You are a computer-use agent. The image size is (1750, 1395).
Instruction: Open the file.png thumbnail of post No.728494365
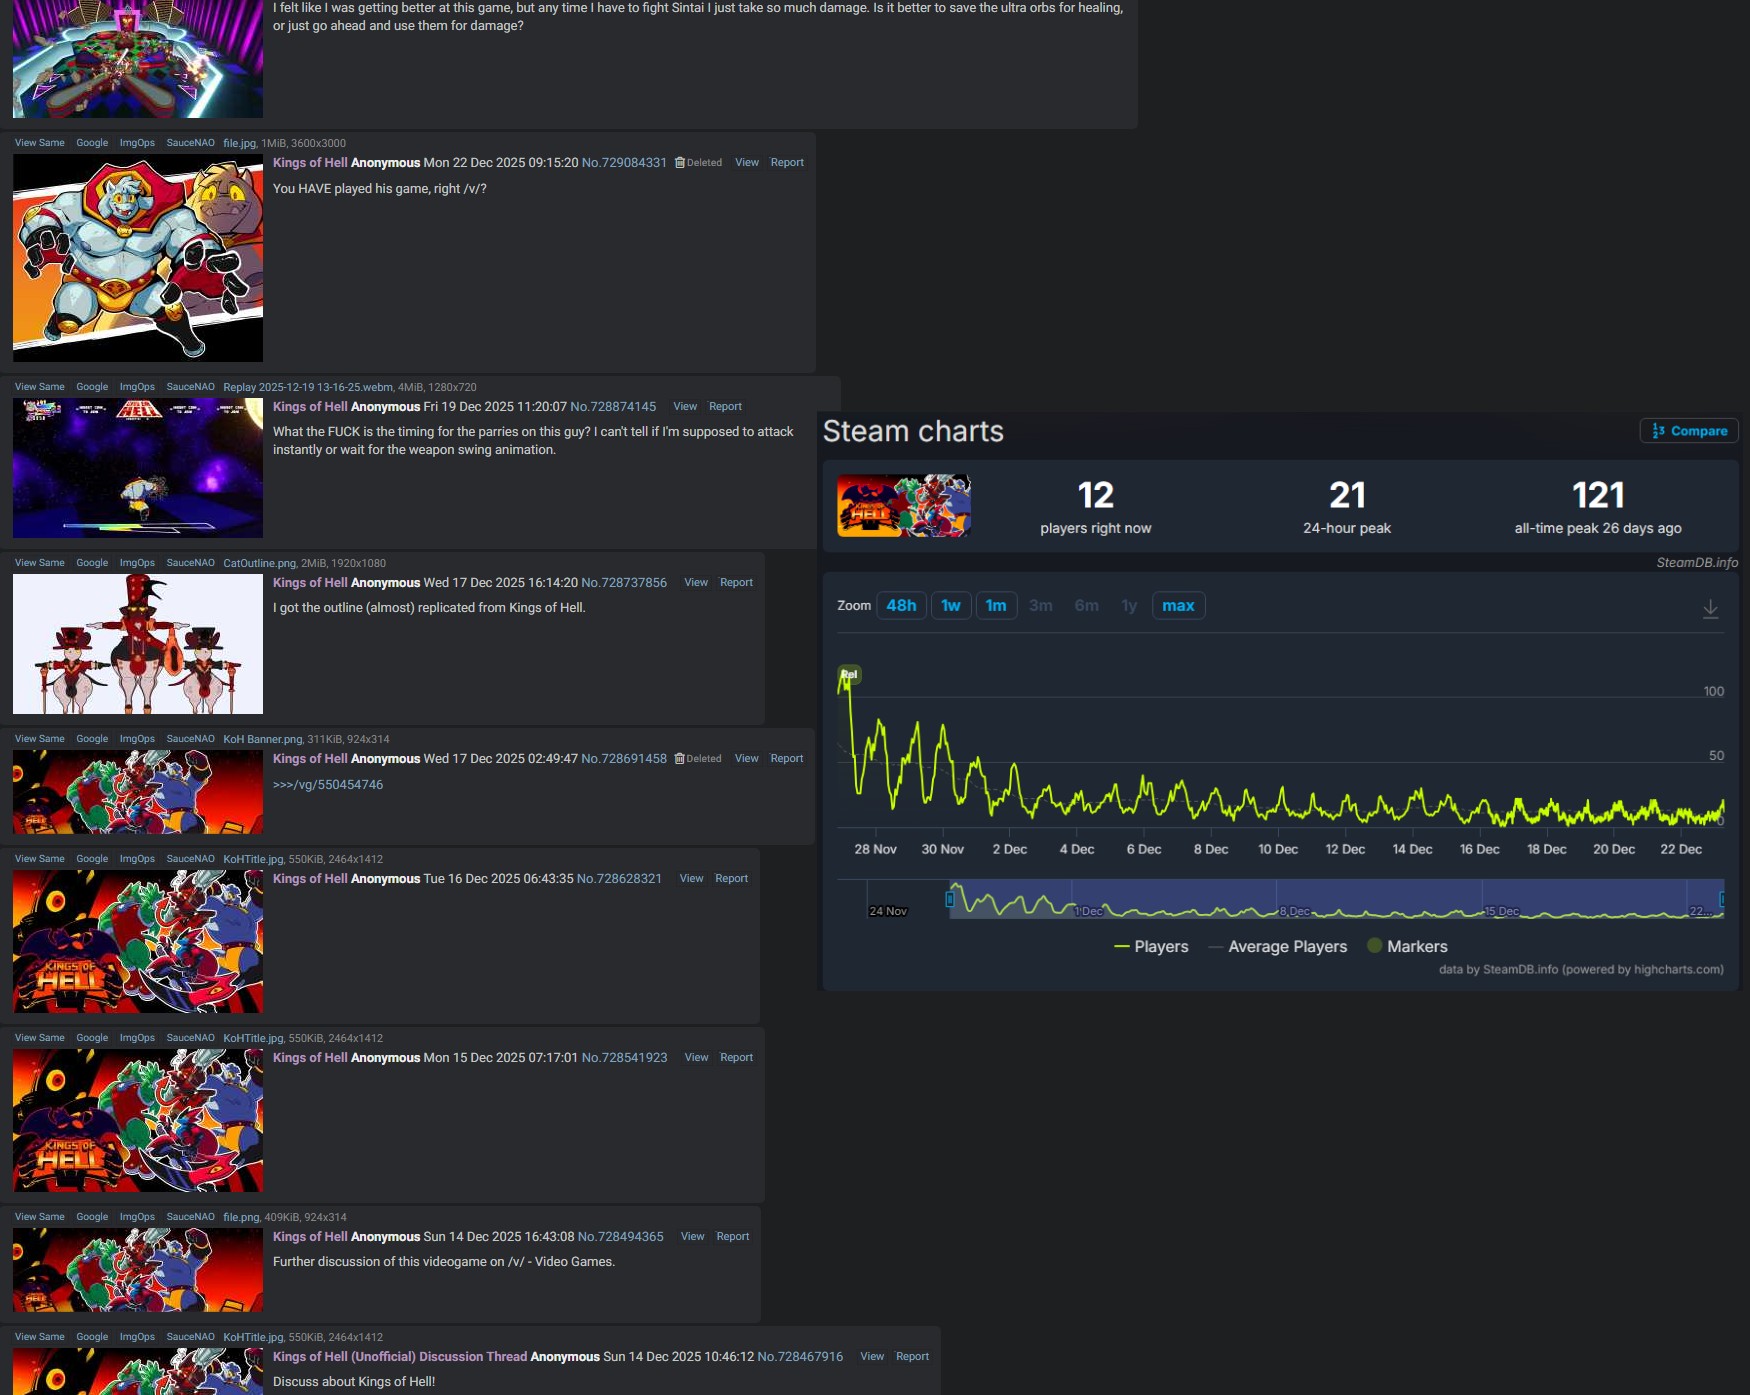pos(138,1270)
